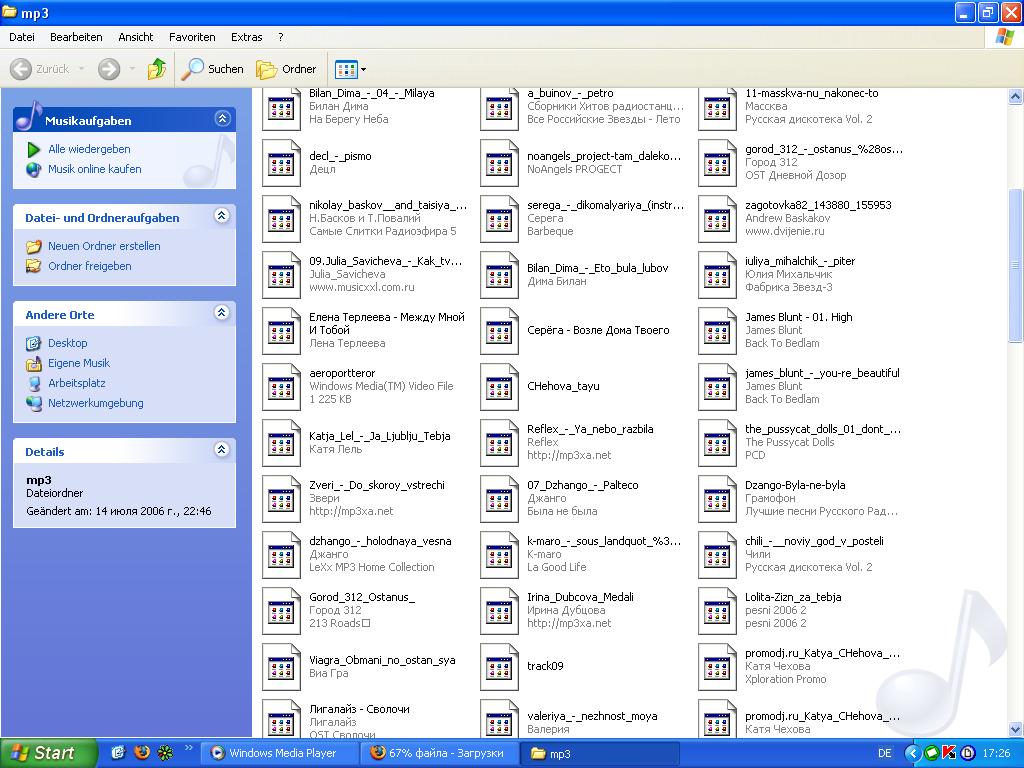Select the Gorod_312_Ostanus_ file icon
Viewport: 1024px width, 768px height.
281,611
